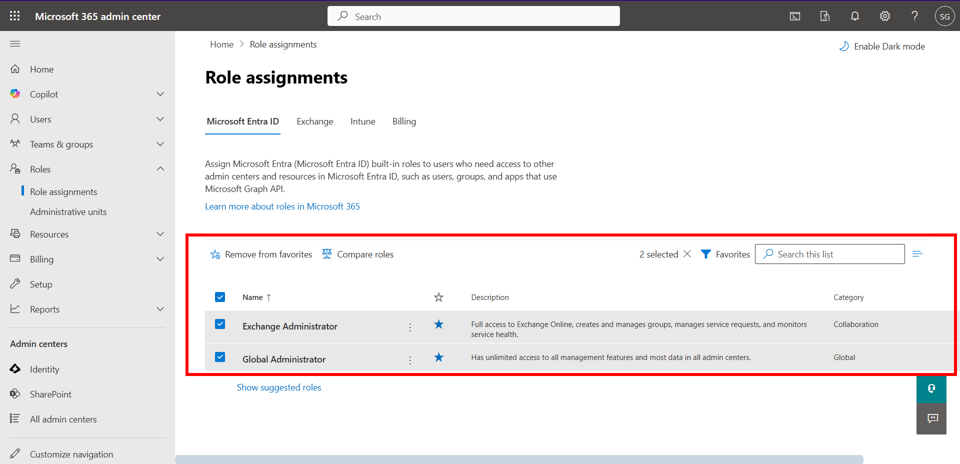Open the app launcher waffle icon
Image resolution: width=960 pixels, height=464 pixels.
tap(15, 17)
